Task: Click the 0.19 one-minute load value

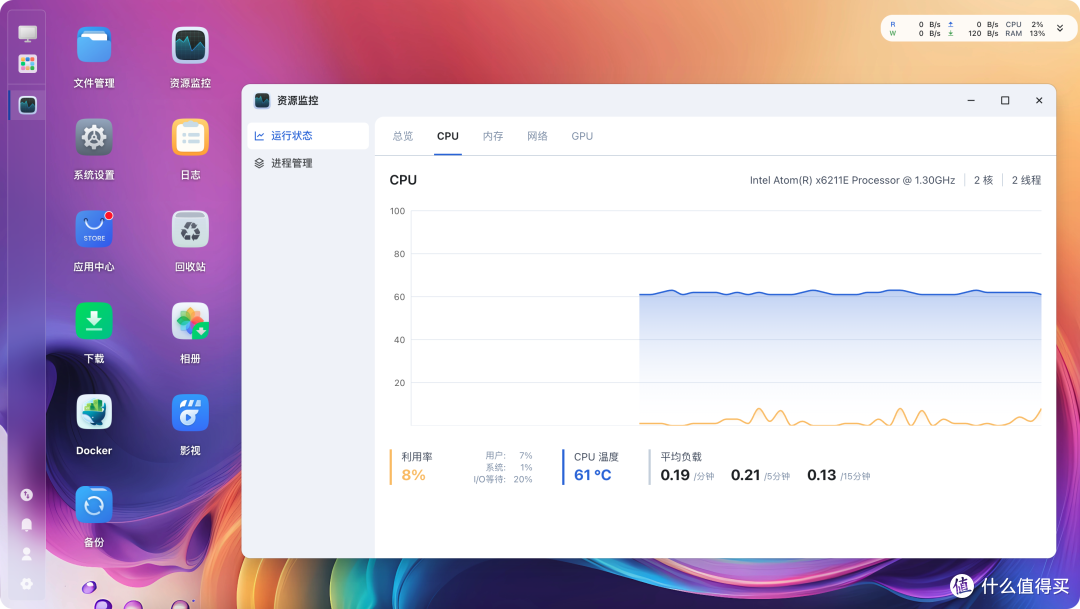Action: click(675, 475)
